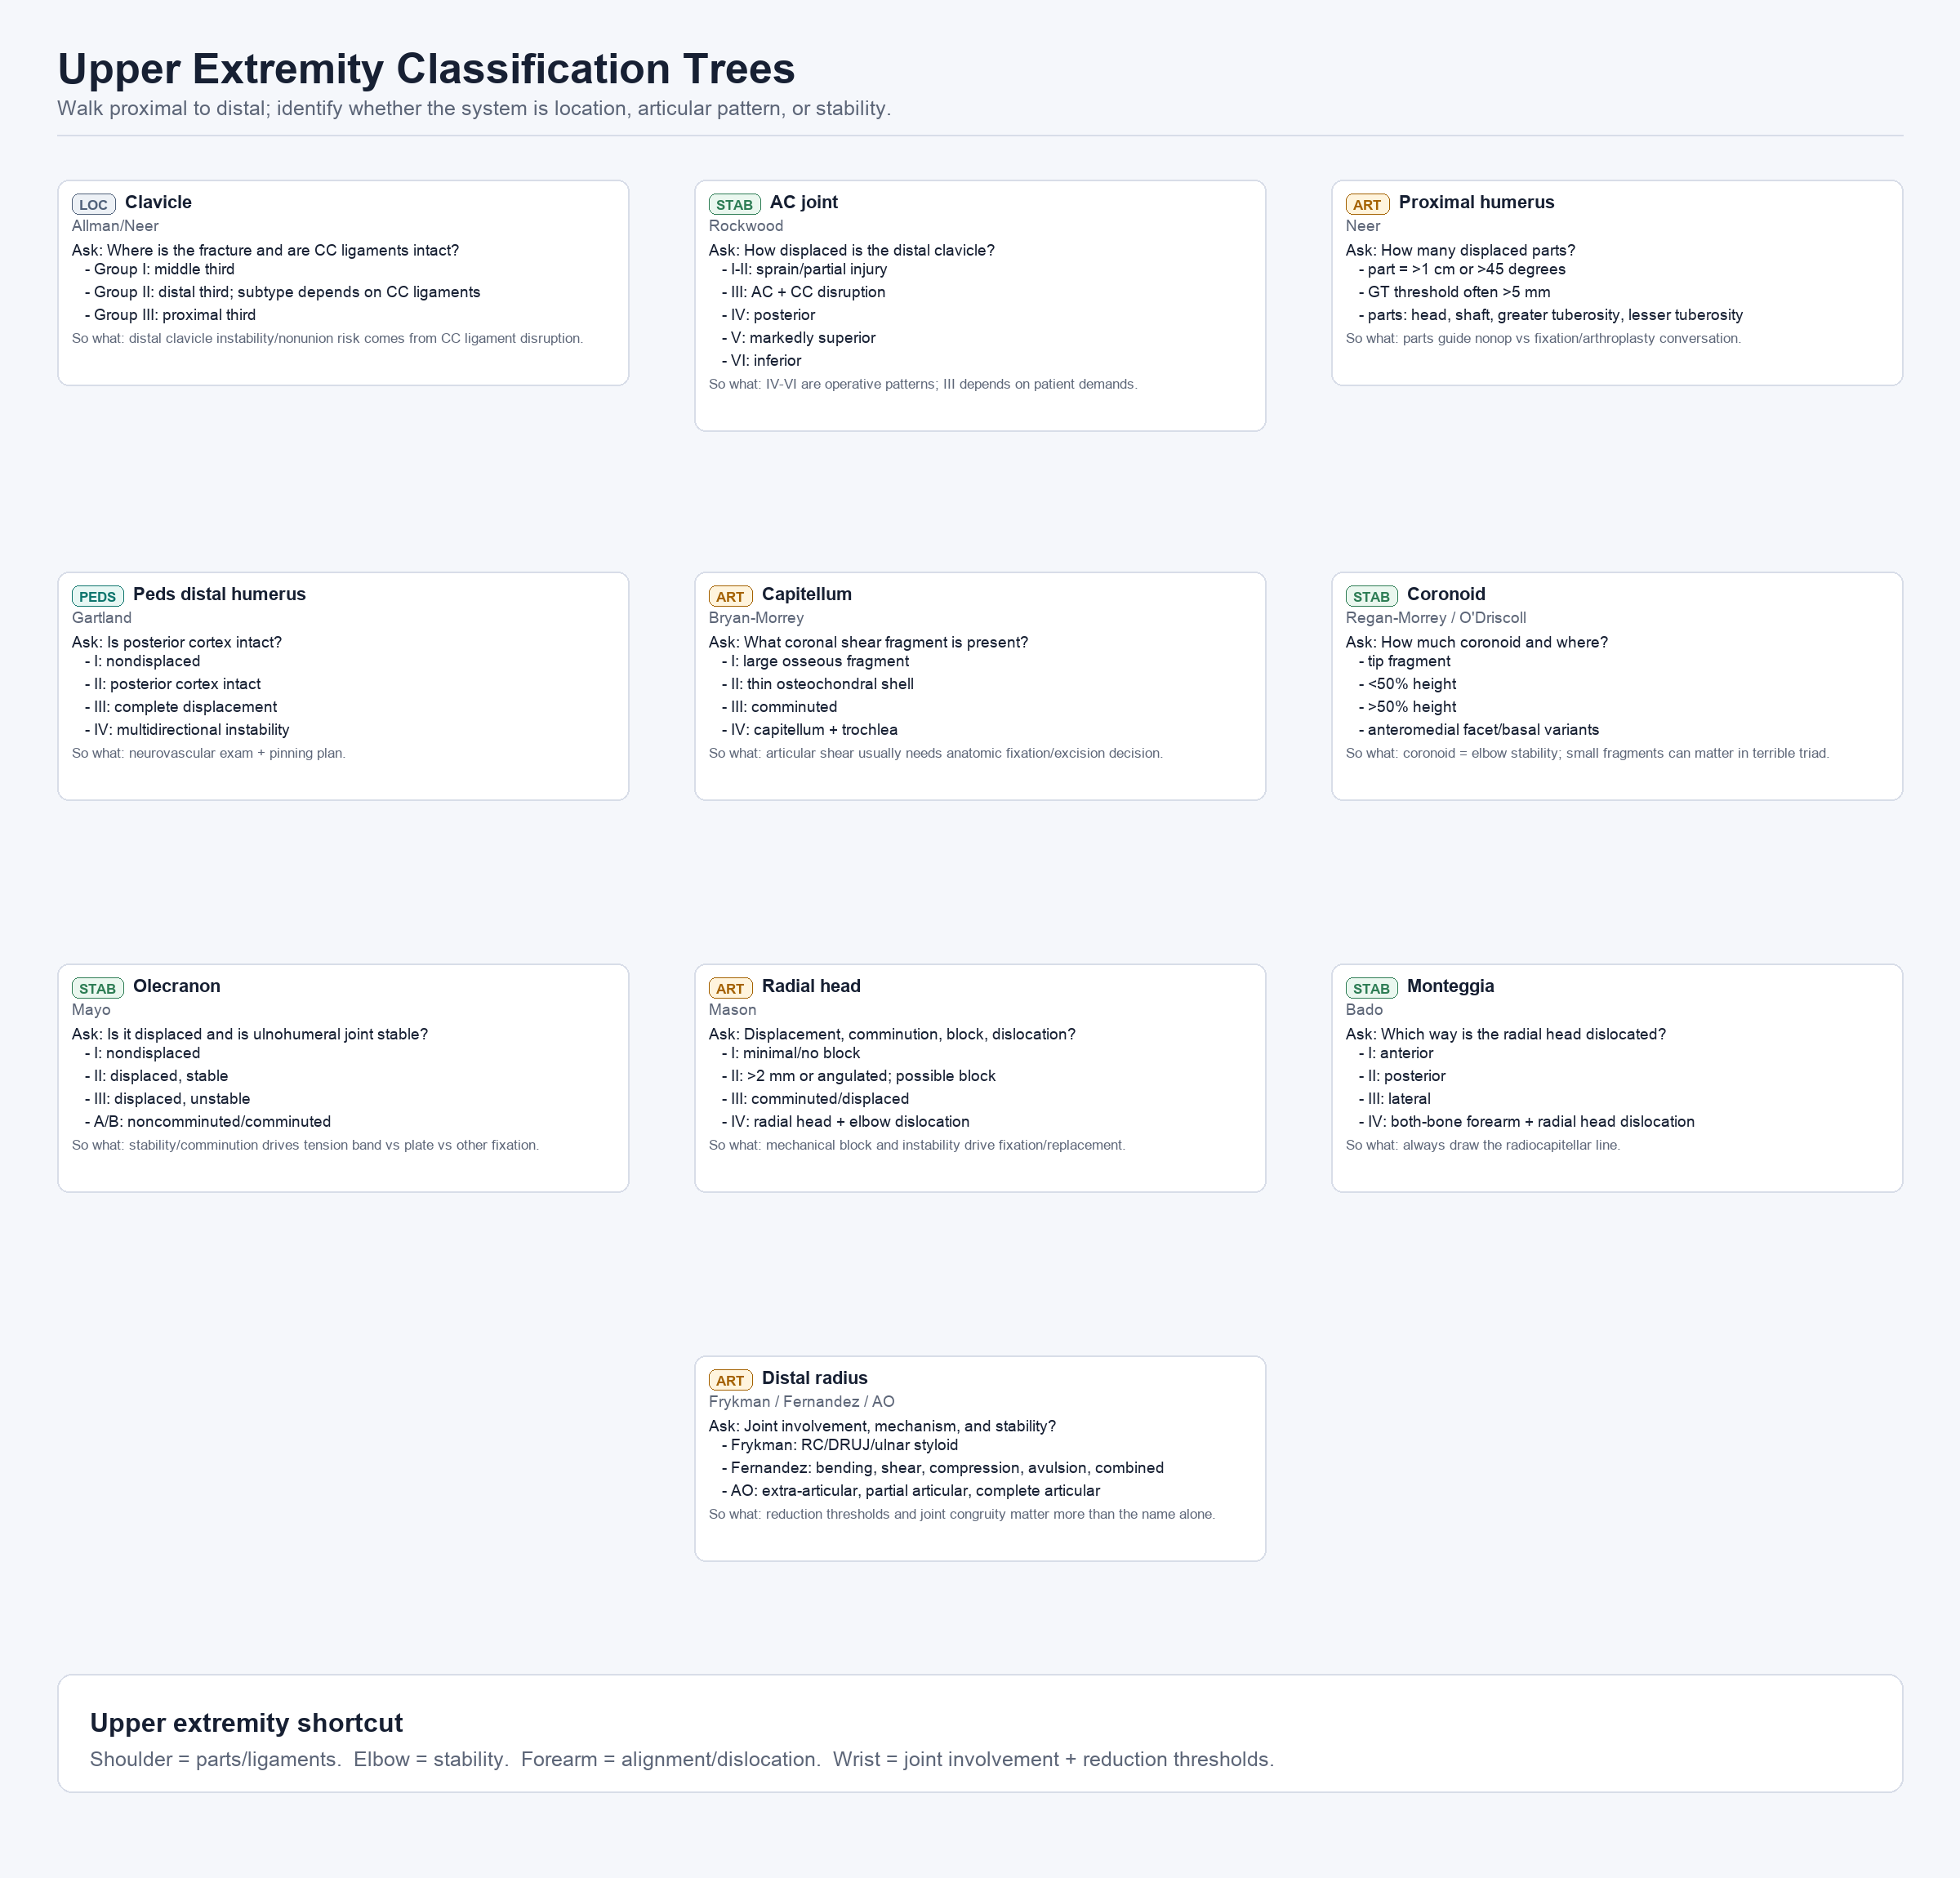Image resolution: width=1960 pixels, height=1878 pixels.
Task: Click the Allman/Neer subtitle
Action: coord(115,226)
